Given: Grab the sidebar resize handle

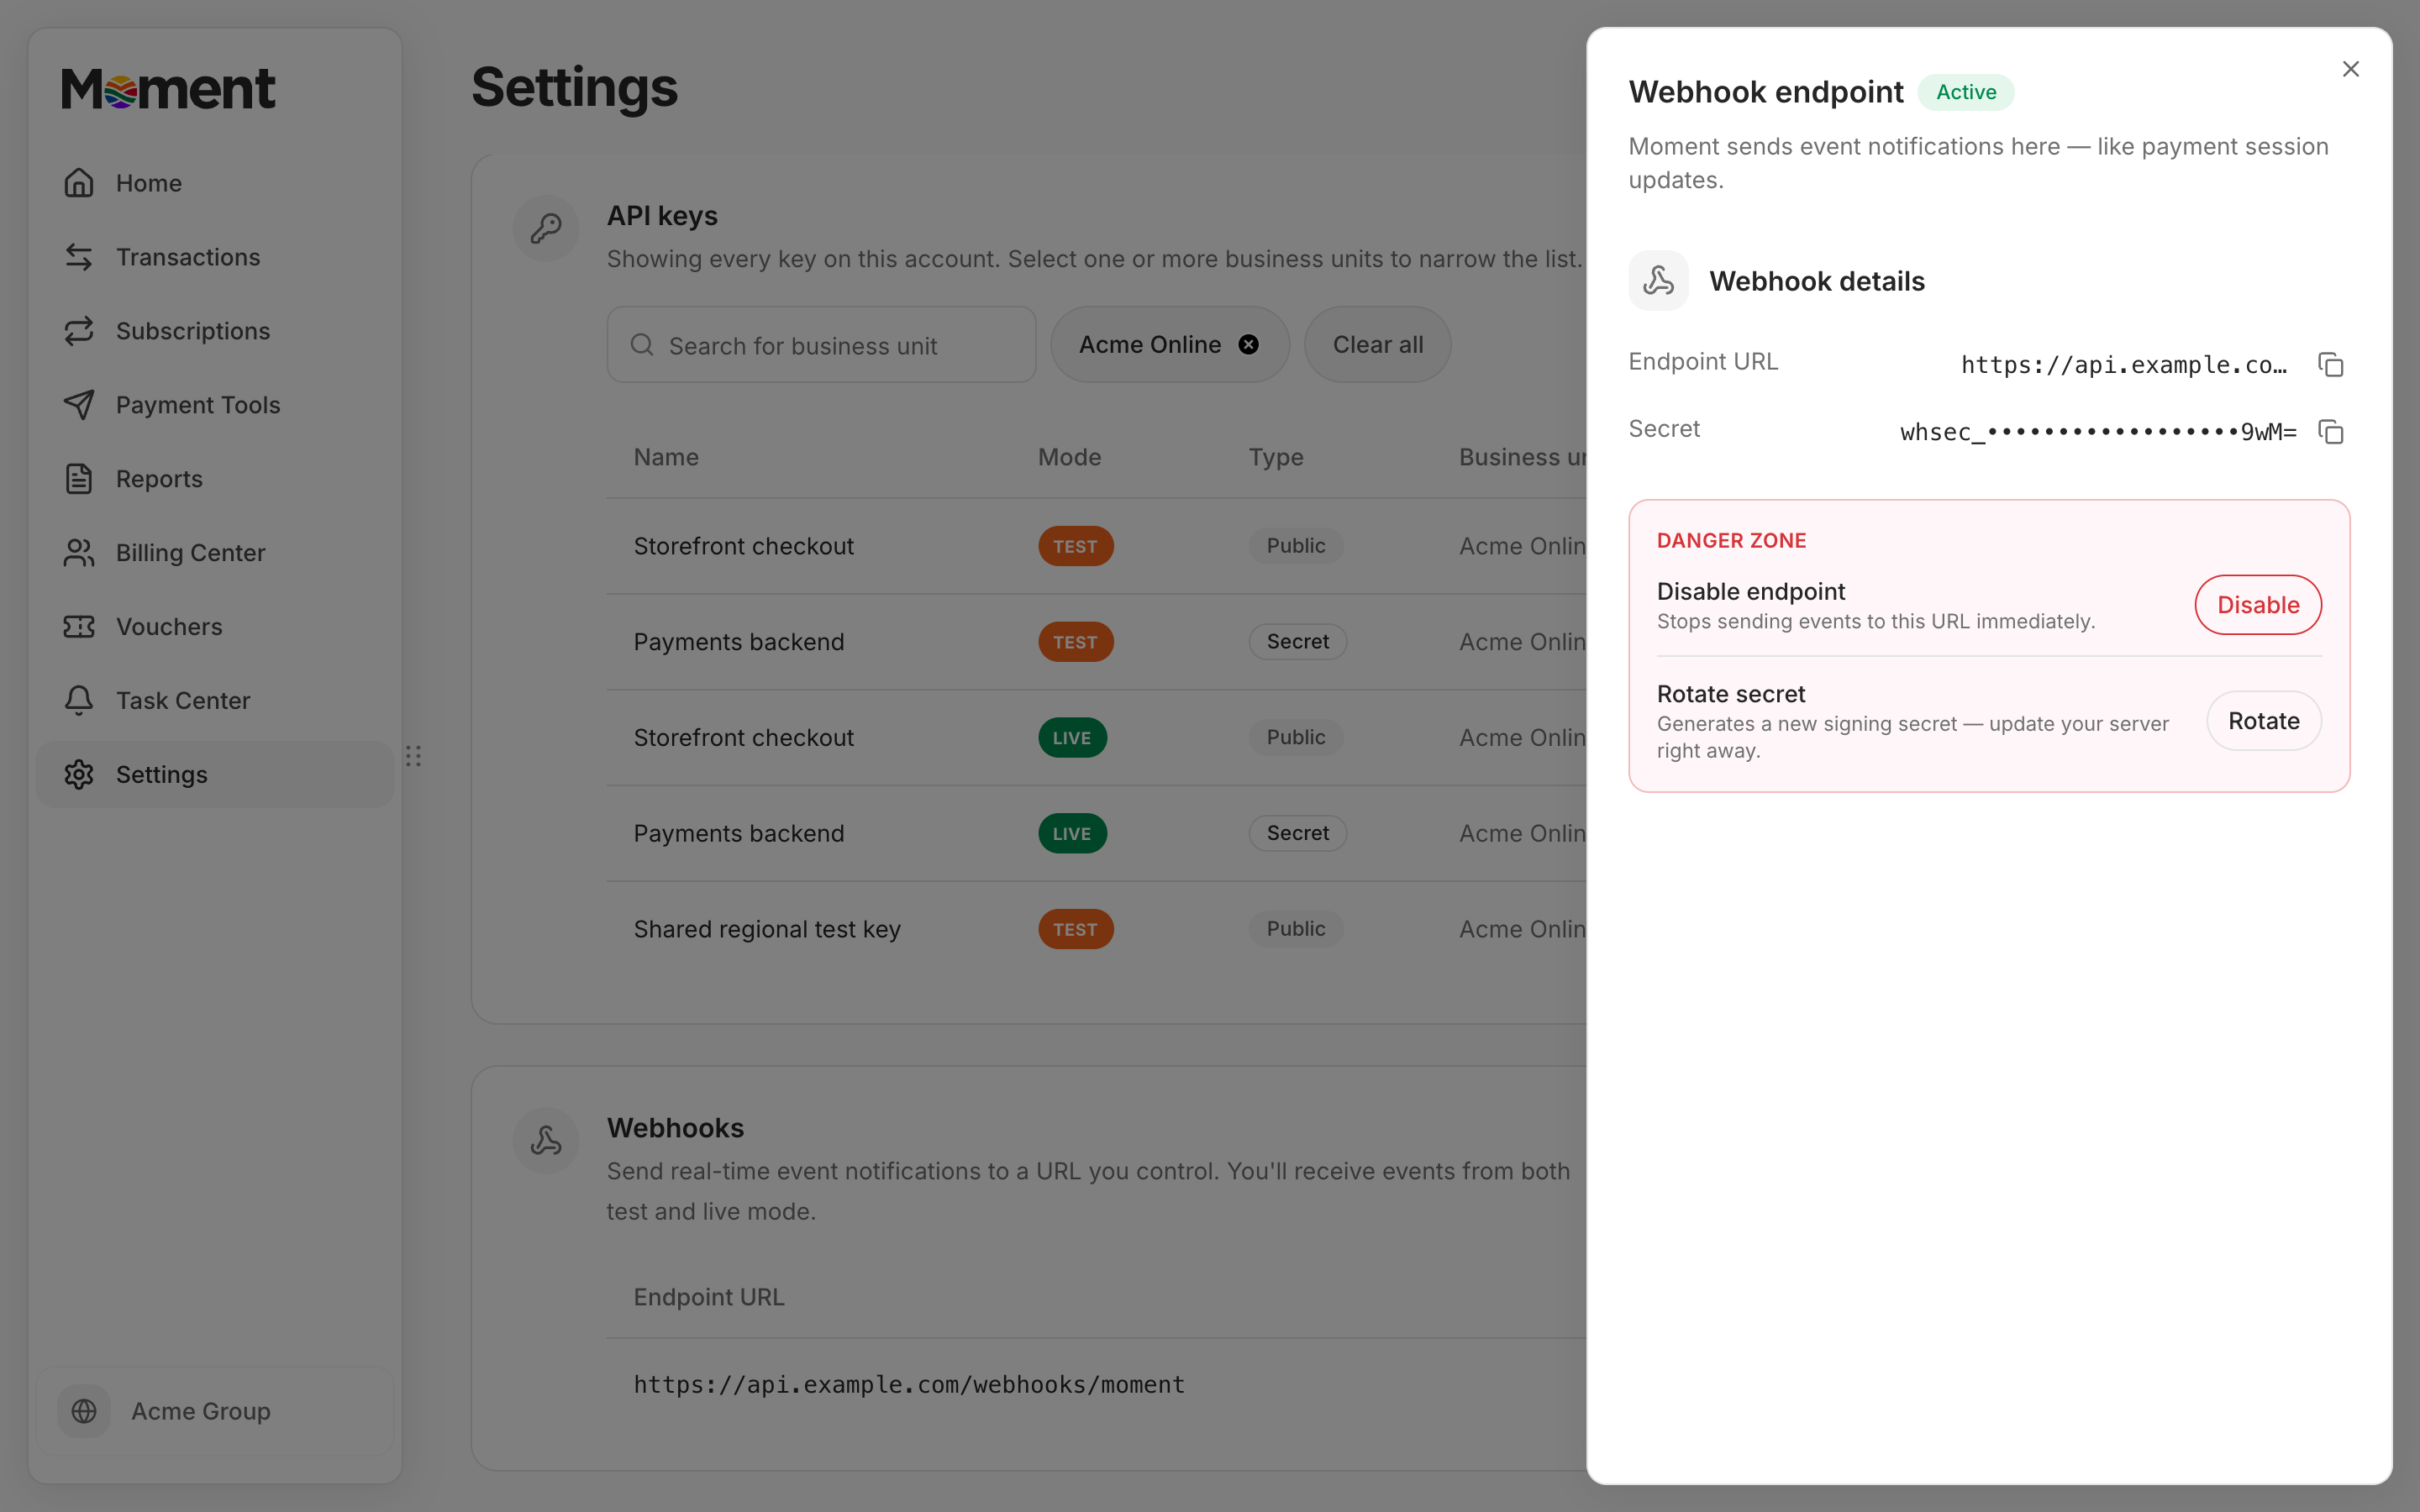Looking at the screenshot, I should pos(413,756).
